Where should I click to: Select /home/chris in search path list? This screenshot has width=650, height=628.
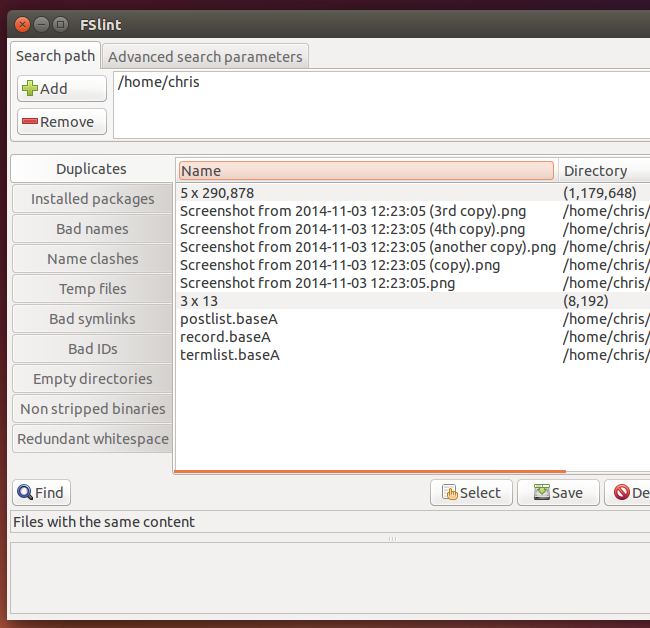tap(159, 82)
